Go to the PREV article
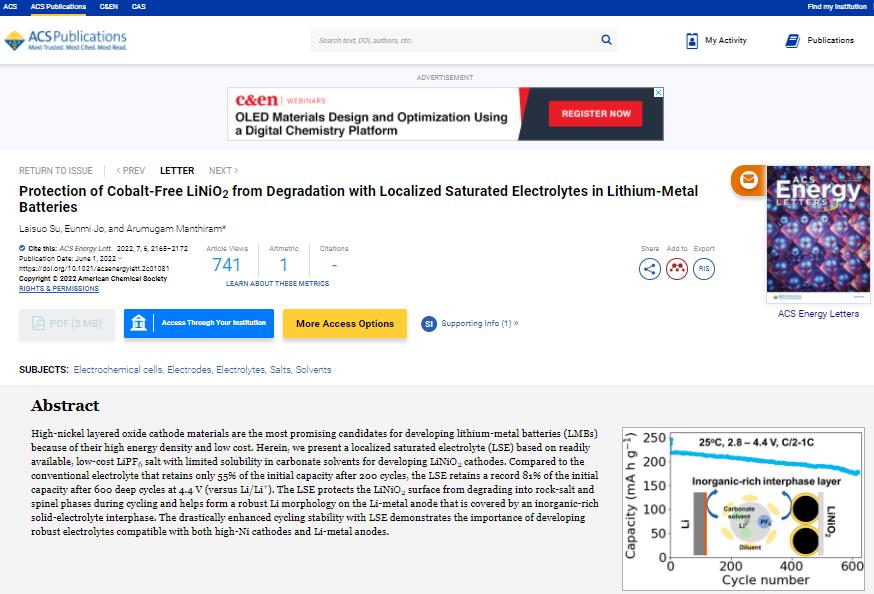Viewport: 874px width, 594px height. point(130,171)
